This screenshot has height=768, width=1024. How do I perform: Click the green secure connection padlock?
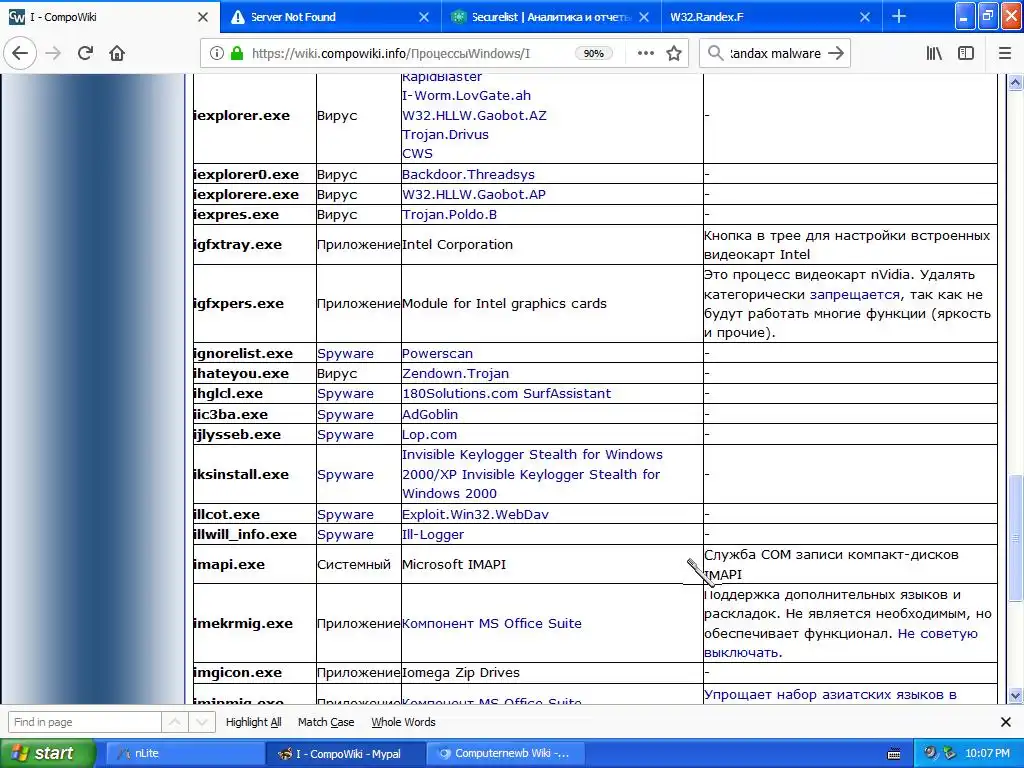point(237,53)
